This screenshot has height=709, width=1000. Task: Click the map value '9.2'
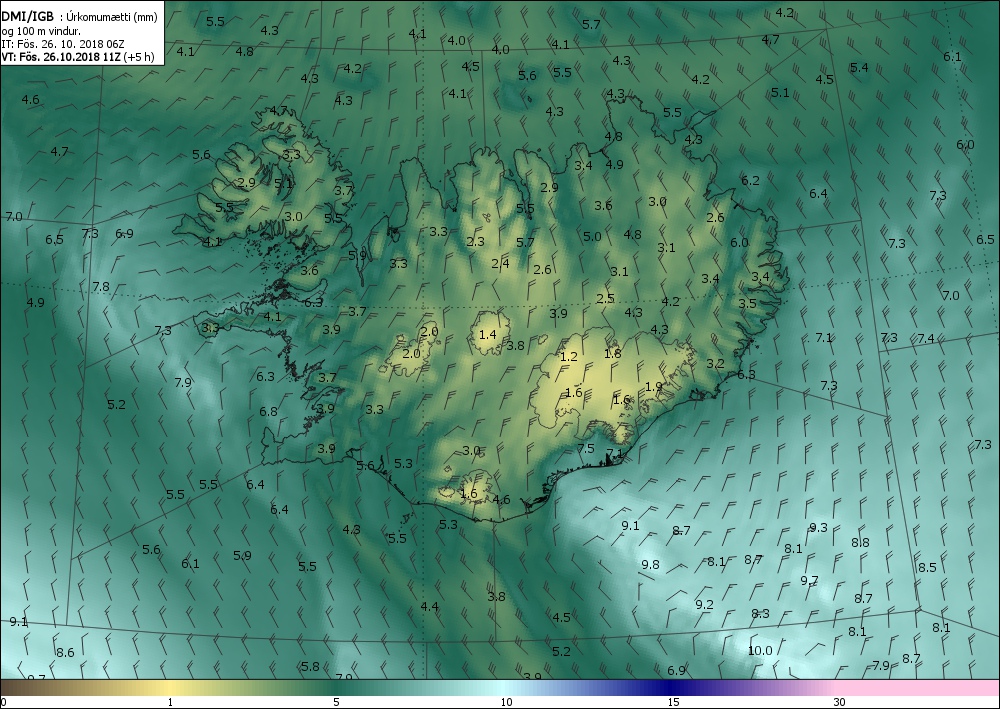coord(704,604)
